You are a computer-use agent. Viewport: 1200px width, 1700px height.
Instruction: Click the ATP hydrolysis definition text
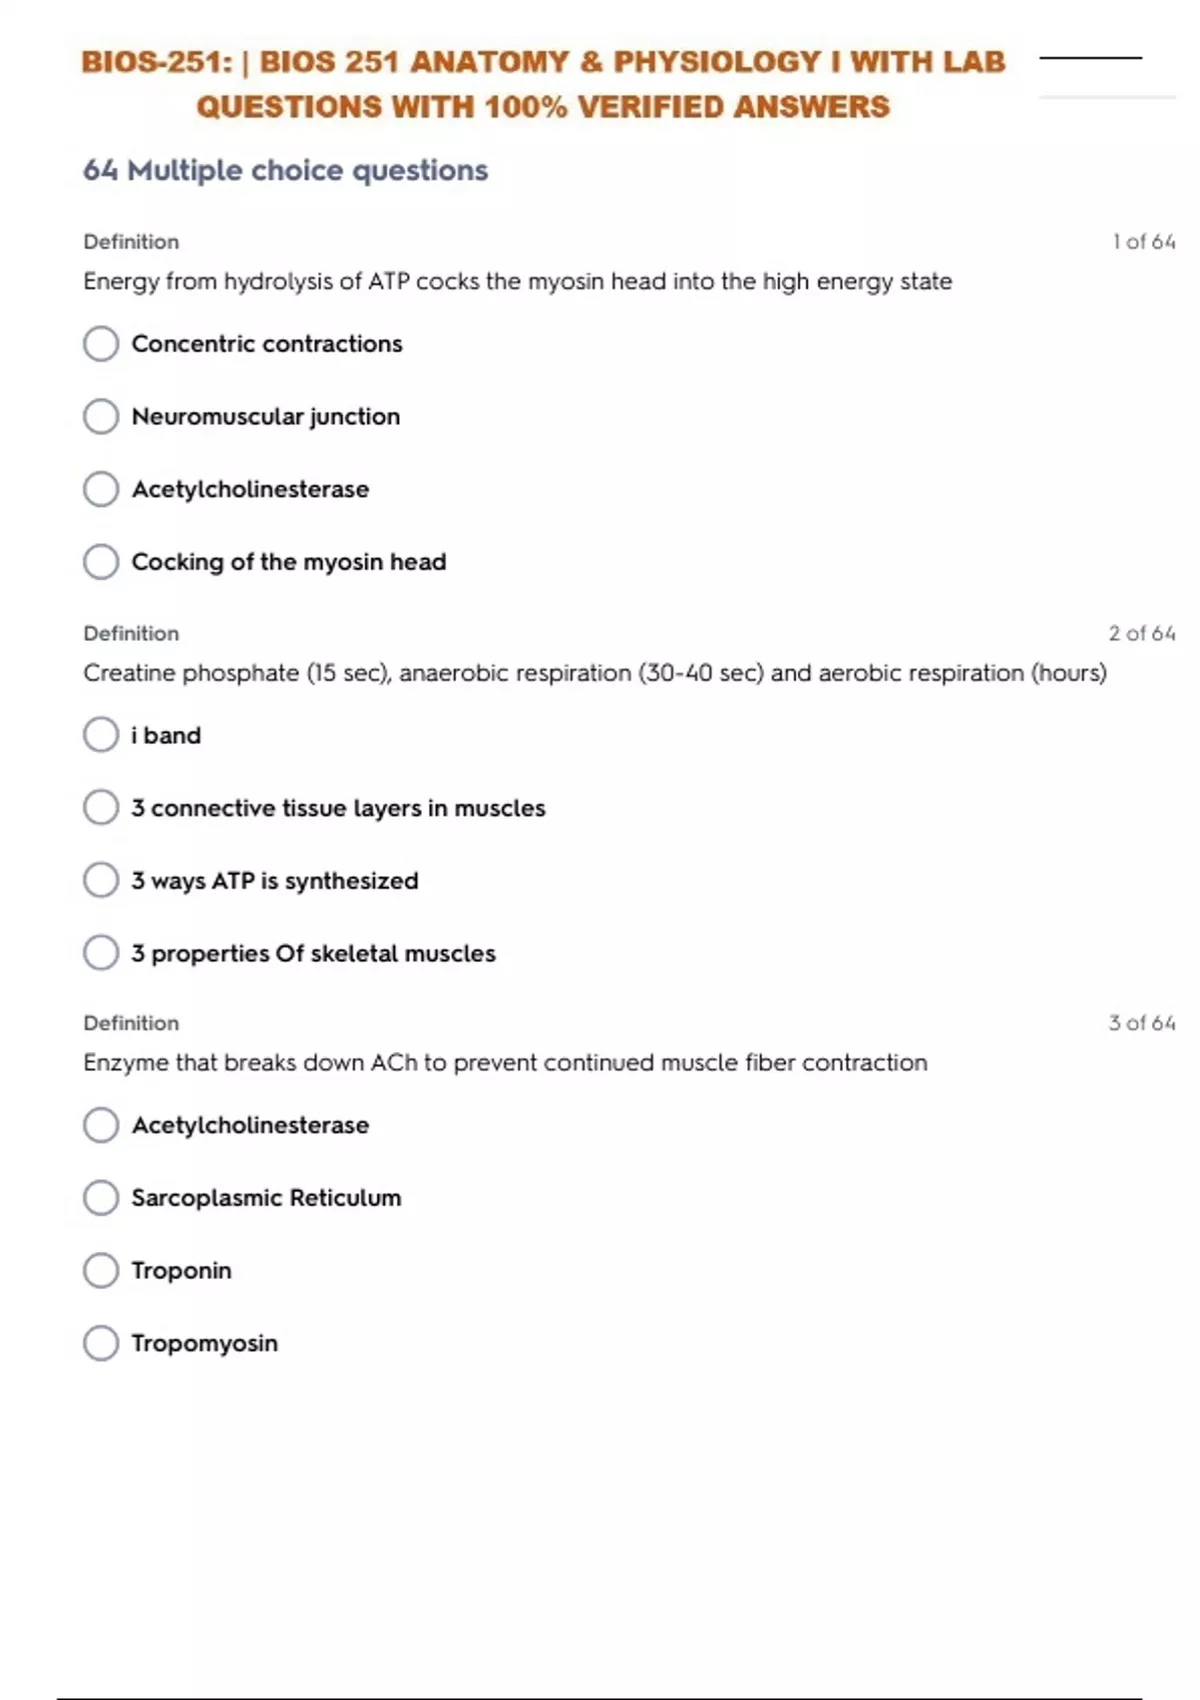coord(517,282)
